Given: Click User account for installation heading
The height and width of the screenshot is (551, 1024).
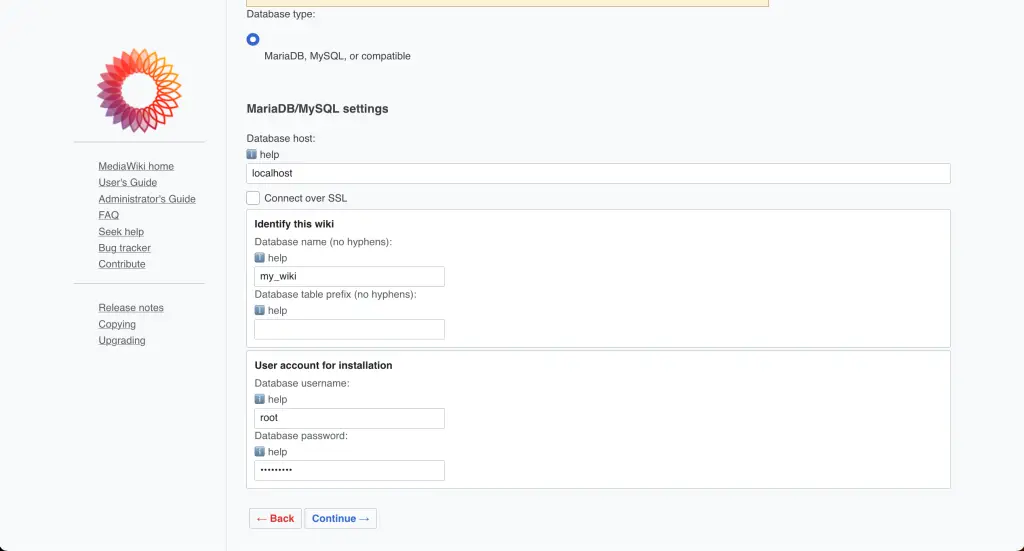Looking at the screenshot, I should point(323,366).
